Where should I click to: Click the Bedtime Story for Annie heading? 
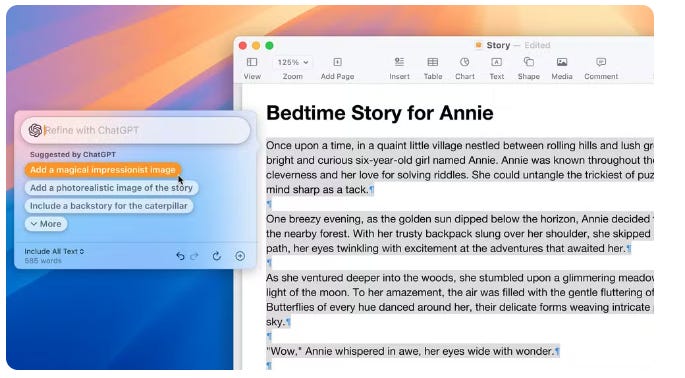tap(380, 113)
